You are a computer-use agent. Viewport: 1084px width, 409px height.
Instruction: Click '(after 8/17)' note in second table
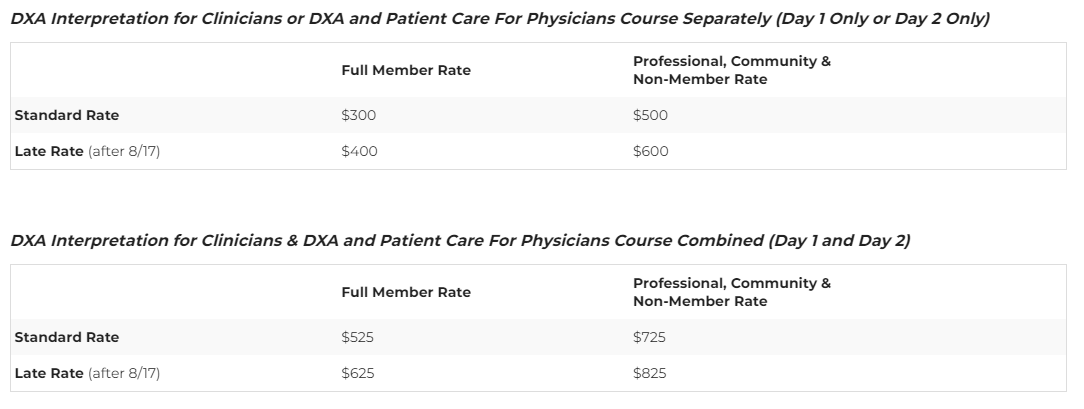(124, 373)
